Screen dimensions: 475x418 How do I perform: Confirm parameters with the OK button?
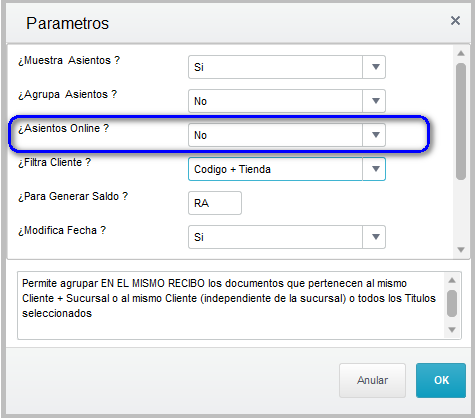441,380
